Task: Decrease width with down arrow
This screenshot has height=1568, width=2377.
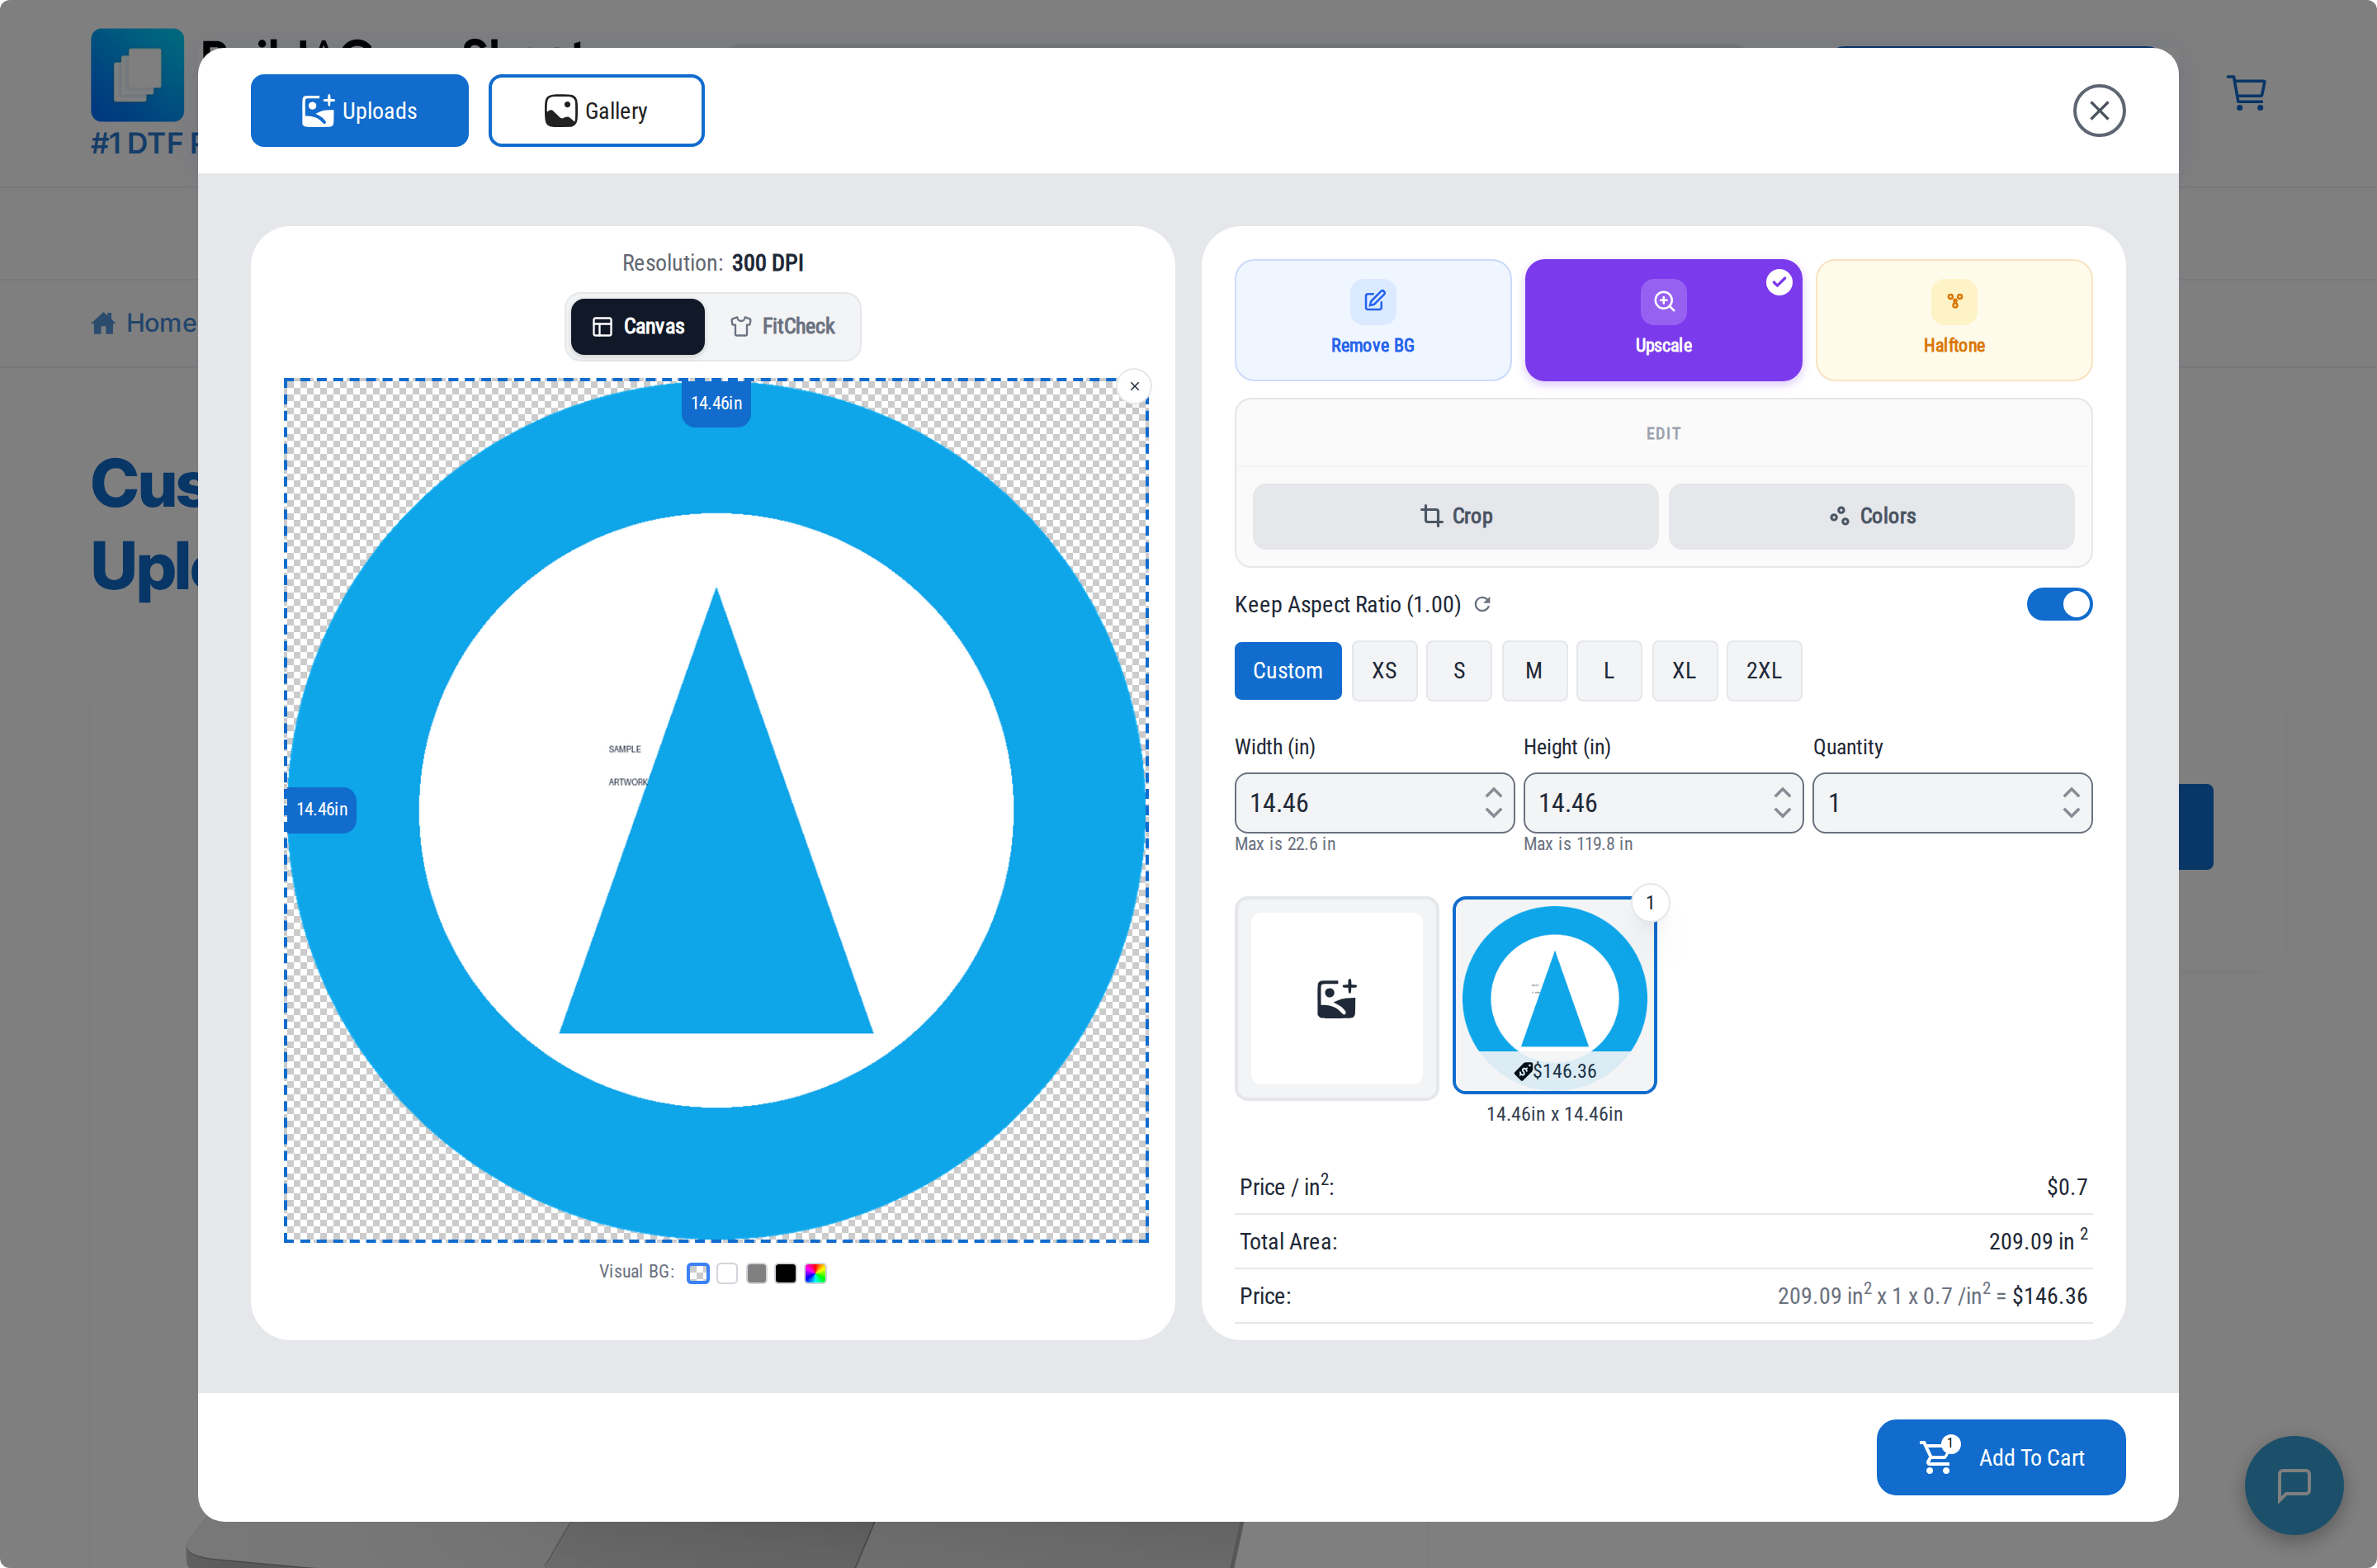Action: [x=1493, y=813]
